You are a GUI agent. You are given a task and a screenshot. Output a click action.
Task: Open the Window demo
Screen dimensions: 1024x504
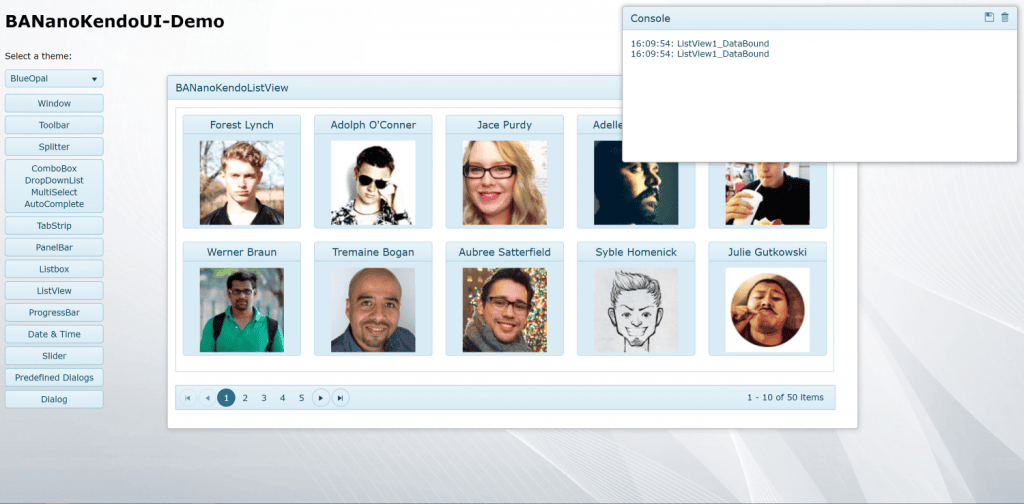pos(54,104)
